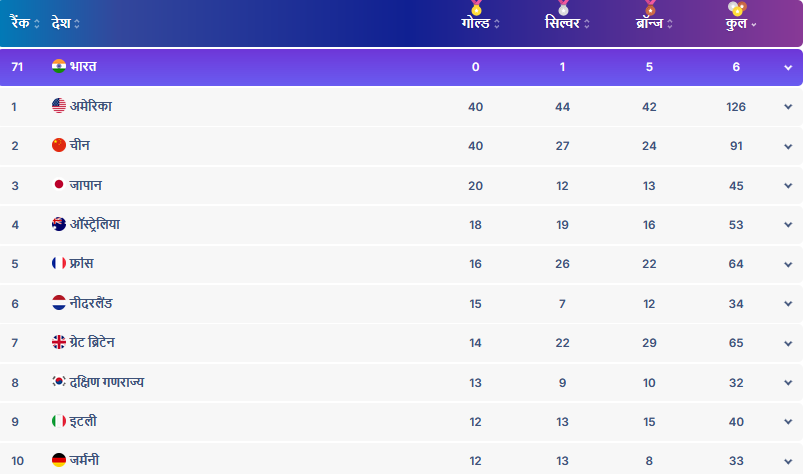
Task: Click the Germany flag icon
Action: tap(59, 460)
